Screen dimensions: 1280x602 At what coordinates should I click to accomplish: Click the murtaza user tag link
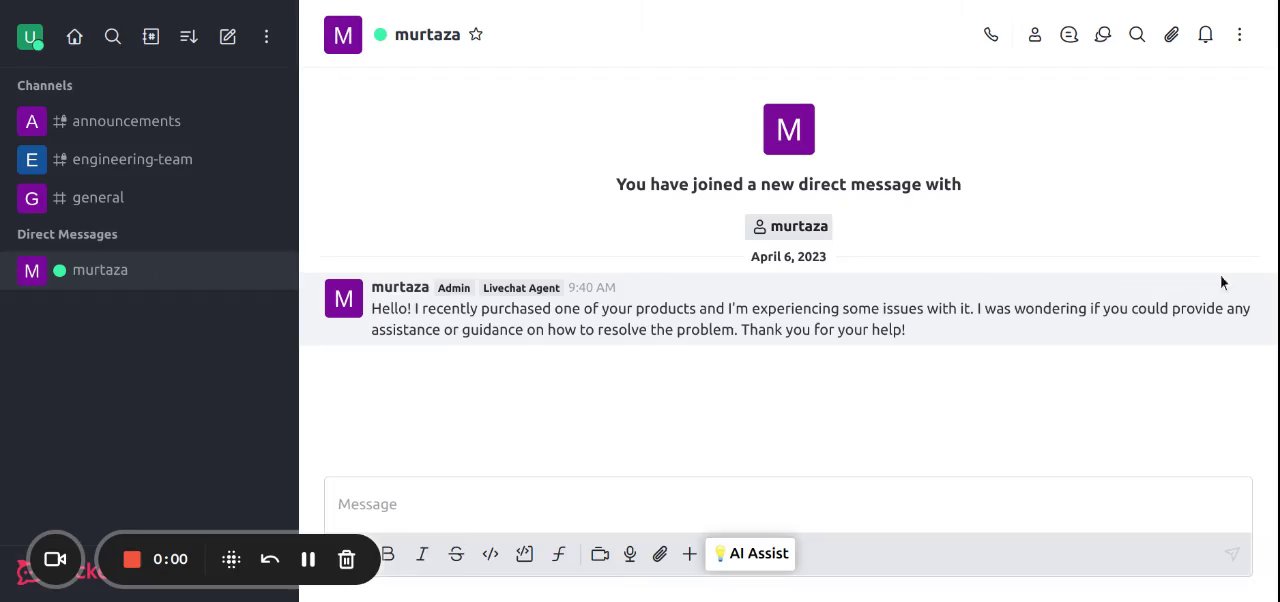pyautogui.click(x=789, y=227)
